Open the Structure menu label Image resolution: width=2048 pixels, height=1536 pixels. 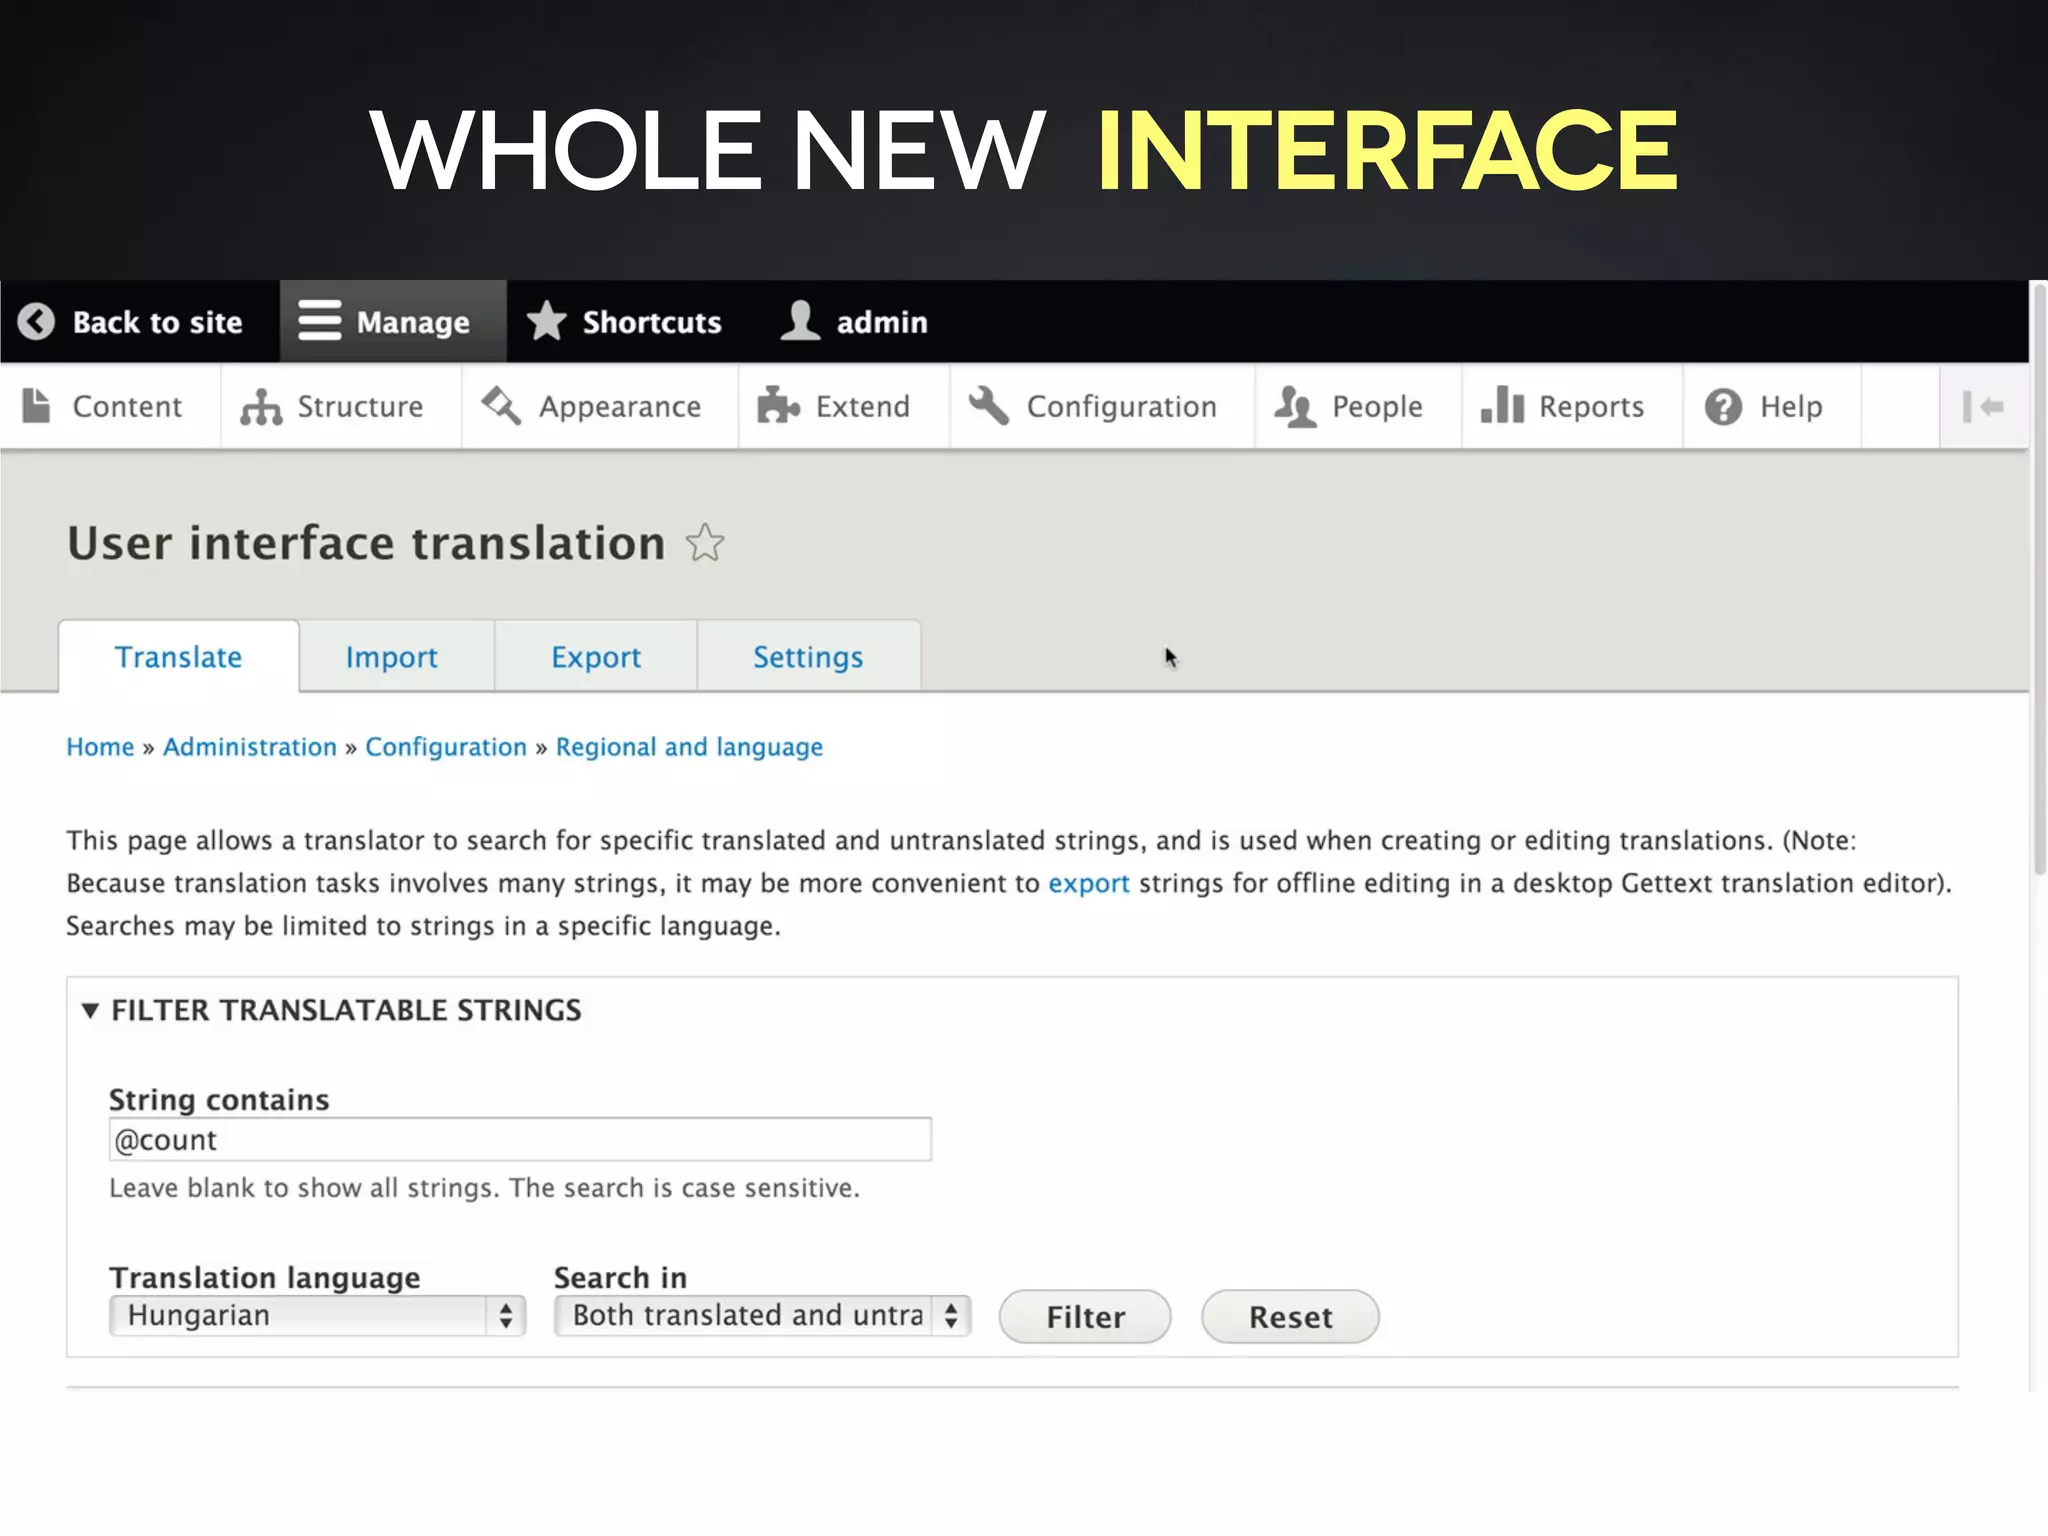(x=360, y=407)
